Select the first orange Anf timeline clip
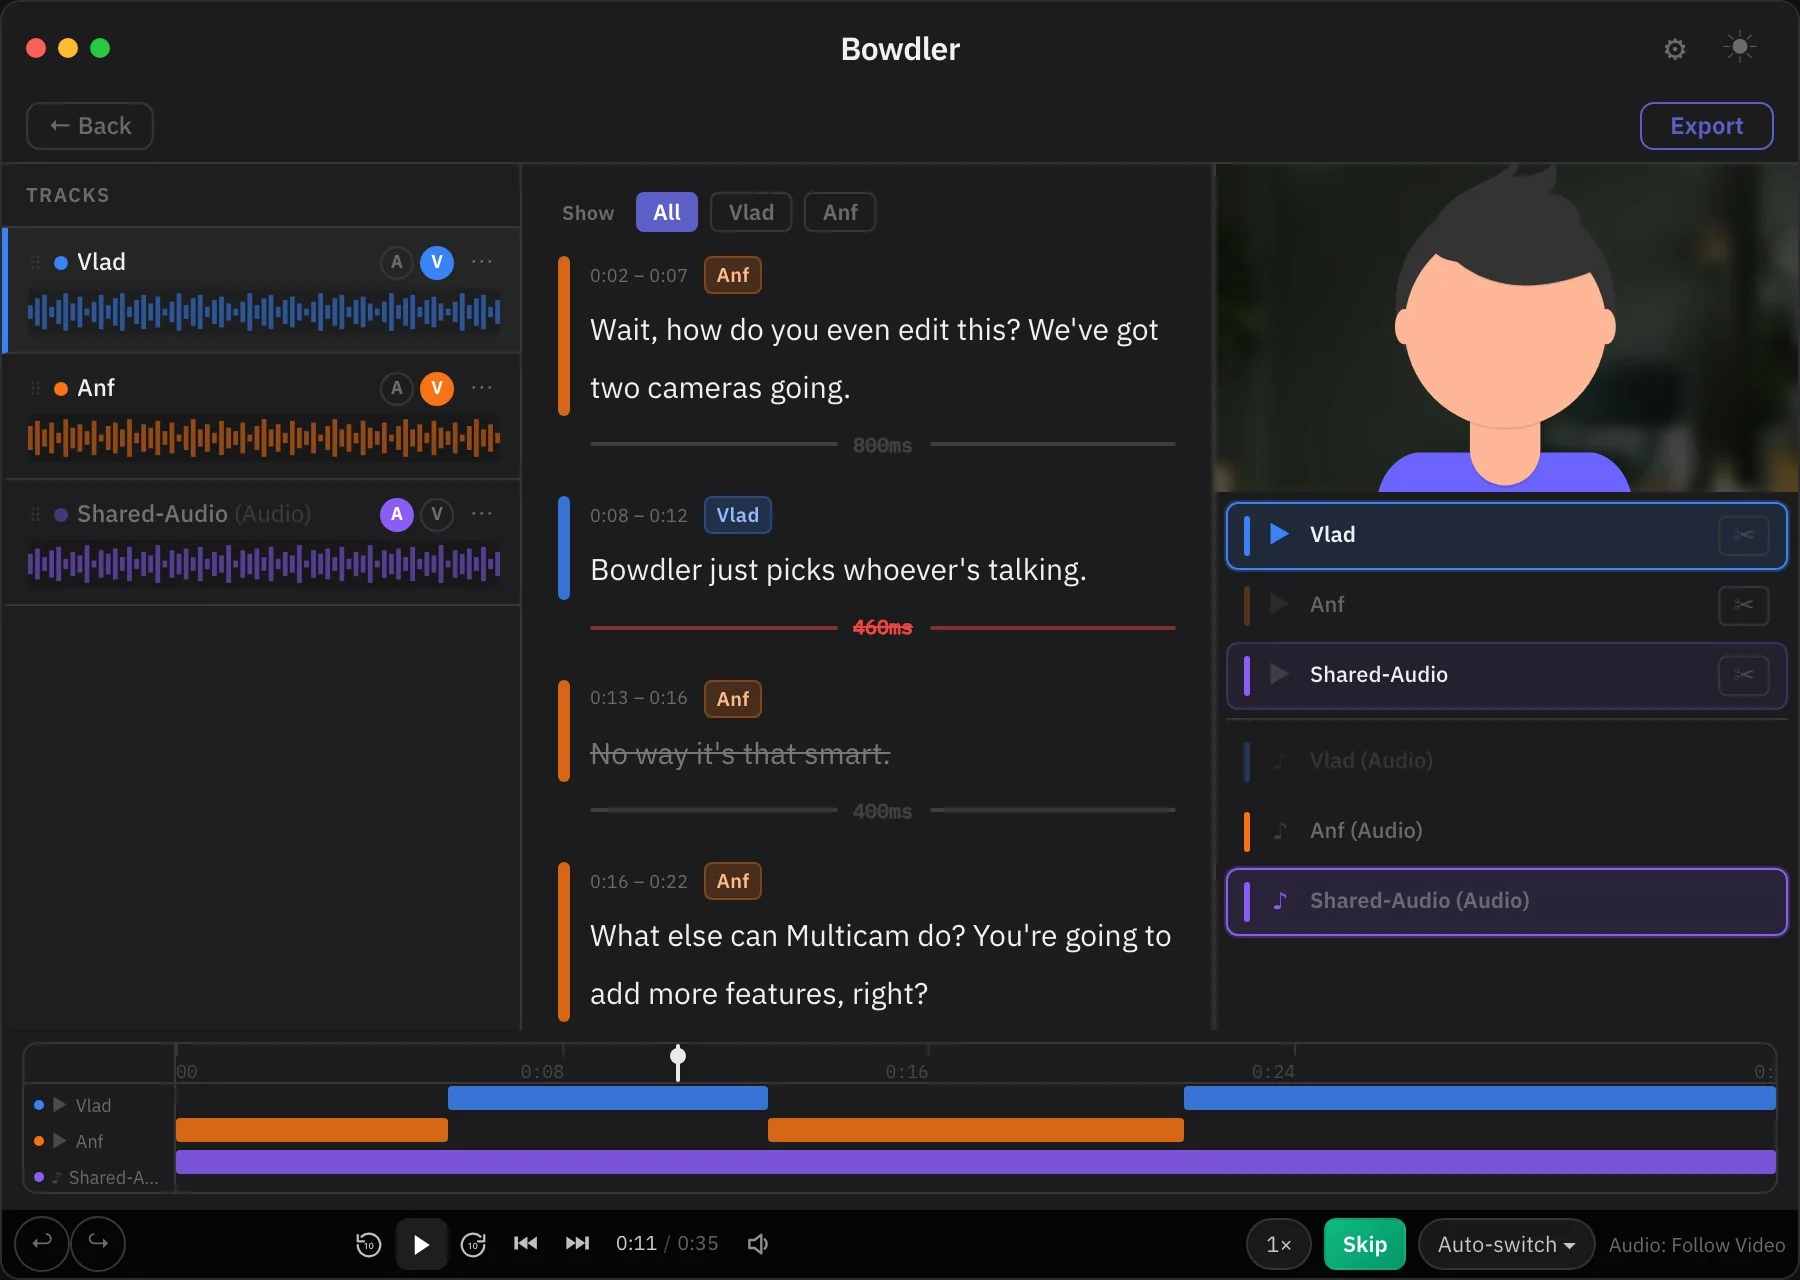This screenshot has width=1800, height=1280. click(x=312, y=1130)
